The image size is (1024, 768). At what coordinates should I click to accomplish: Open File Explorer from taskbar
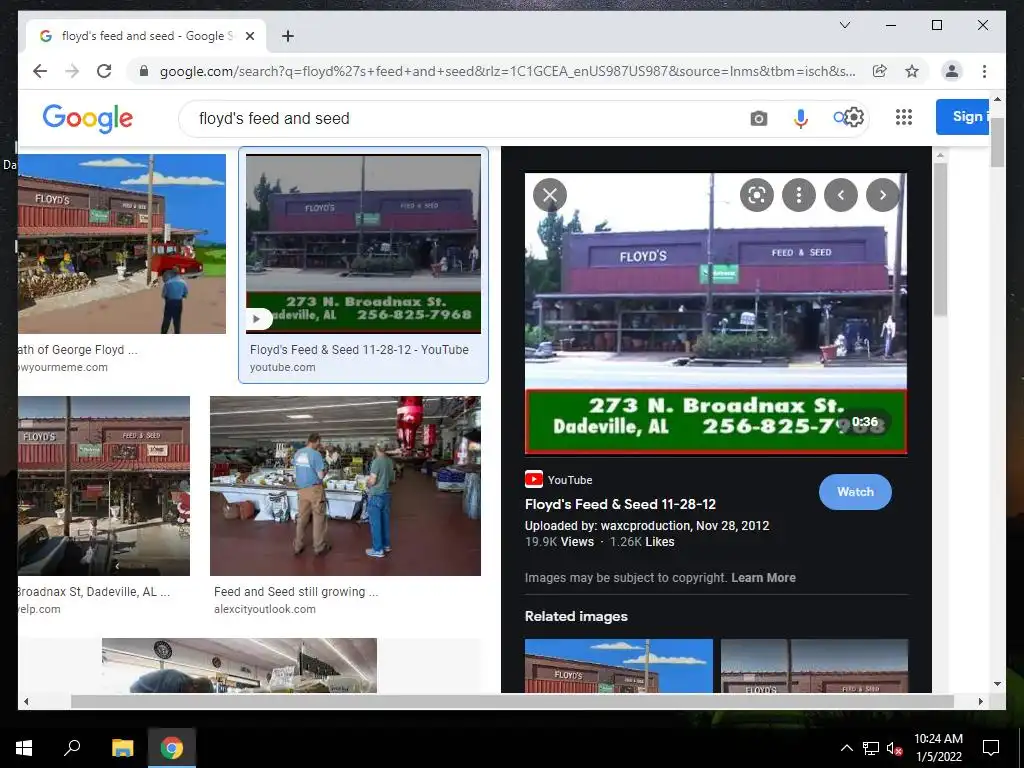coord(122,748)
